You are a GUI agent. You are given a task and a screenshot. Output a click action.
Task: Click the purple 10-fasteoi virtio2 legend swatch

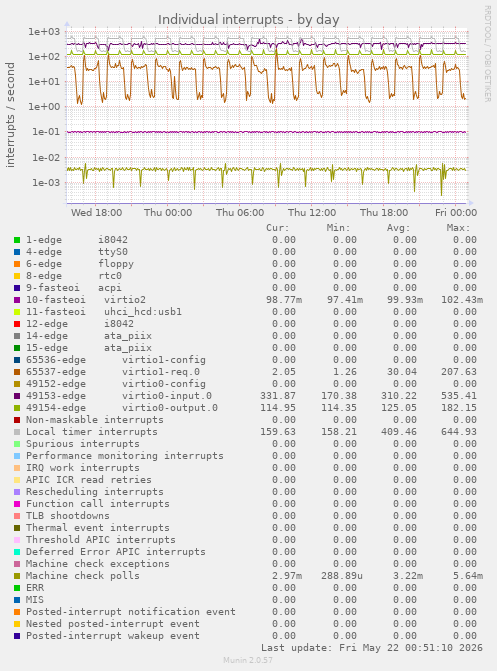tap(17, 300)
